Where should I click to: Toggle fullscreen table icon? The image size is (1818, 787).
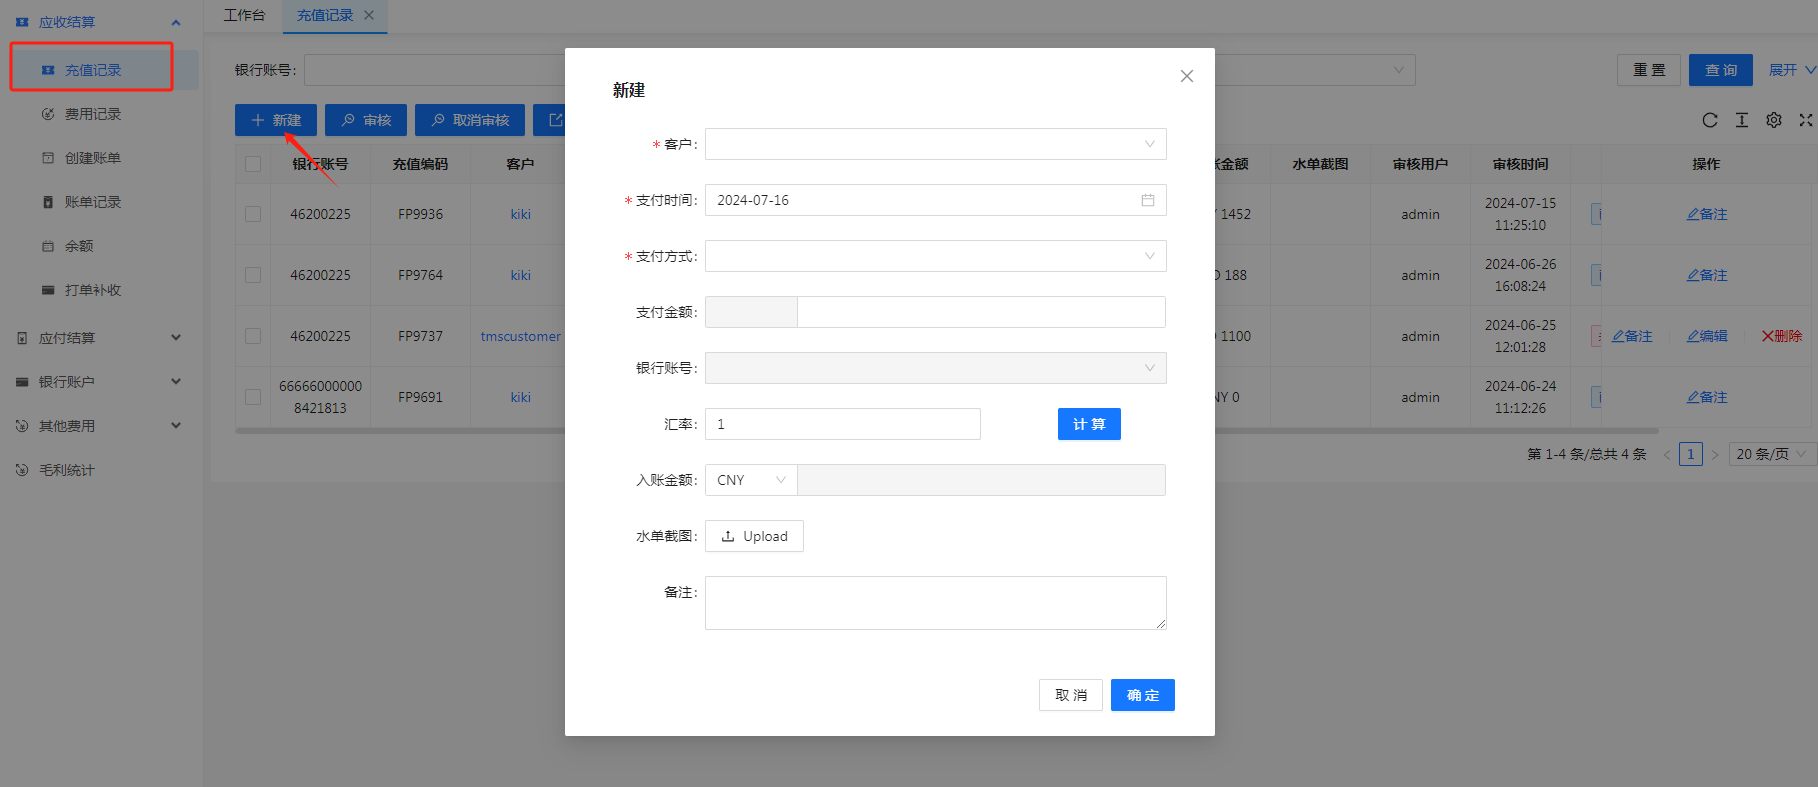click(1806, 120)
